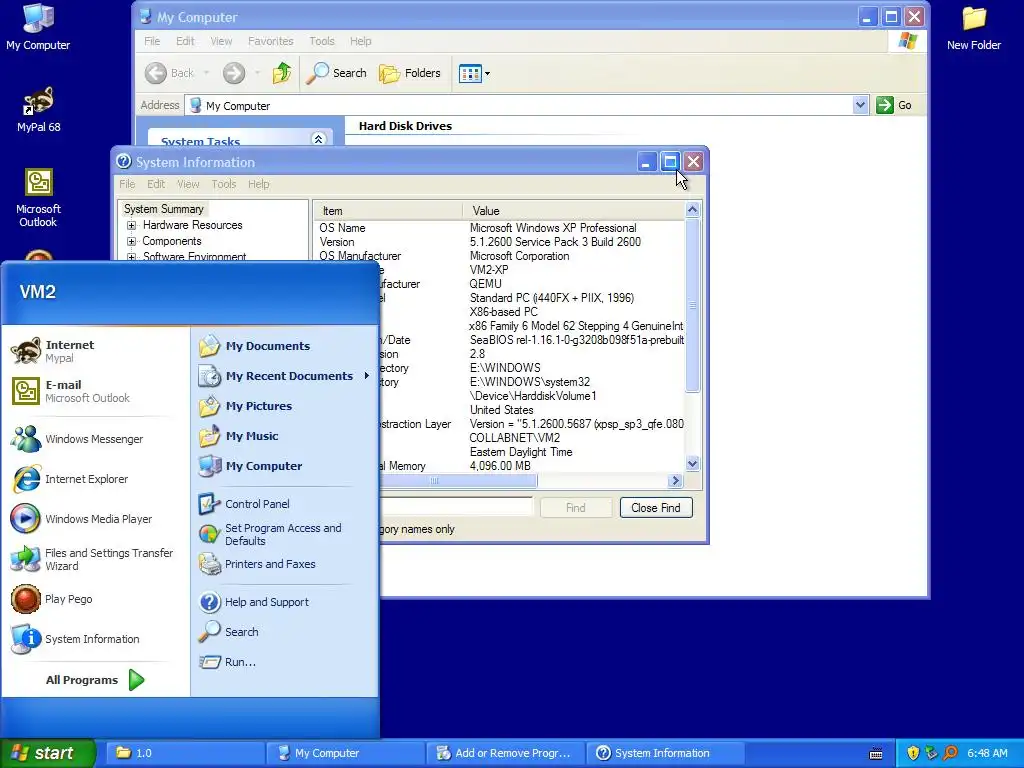The width and height of the screenshot is (1024, 768).
Task: Open My Computer desktop icon
Action: [38, 26]
